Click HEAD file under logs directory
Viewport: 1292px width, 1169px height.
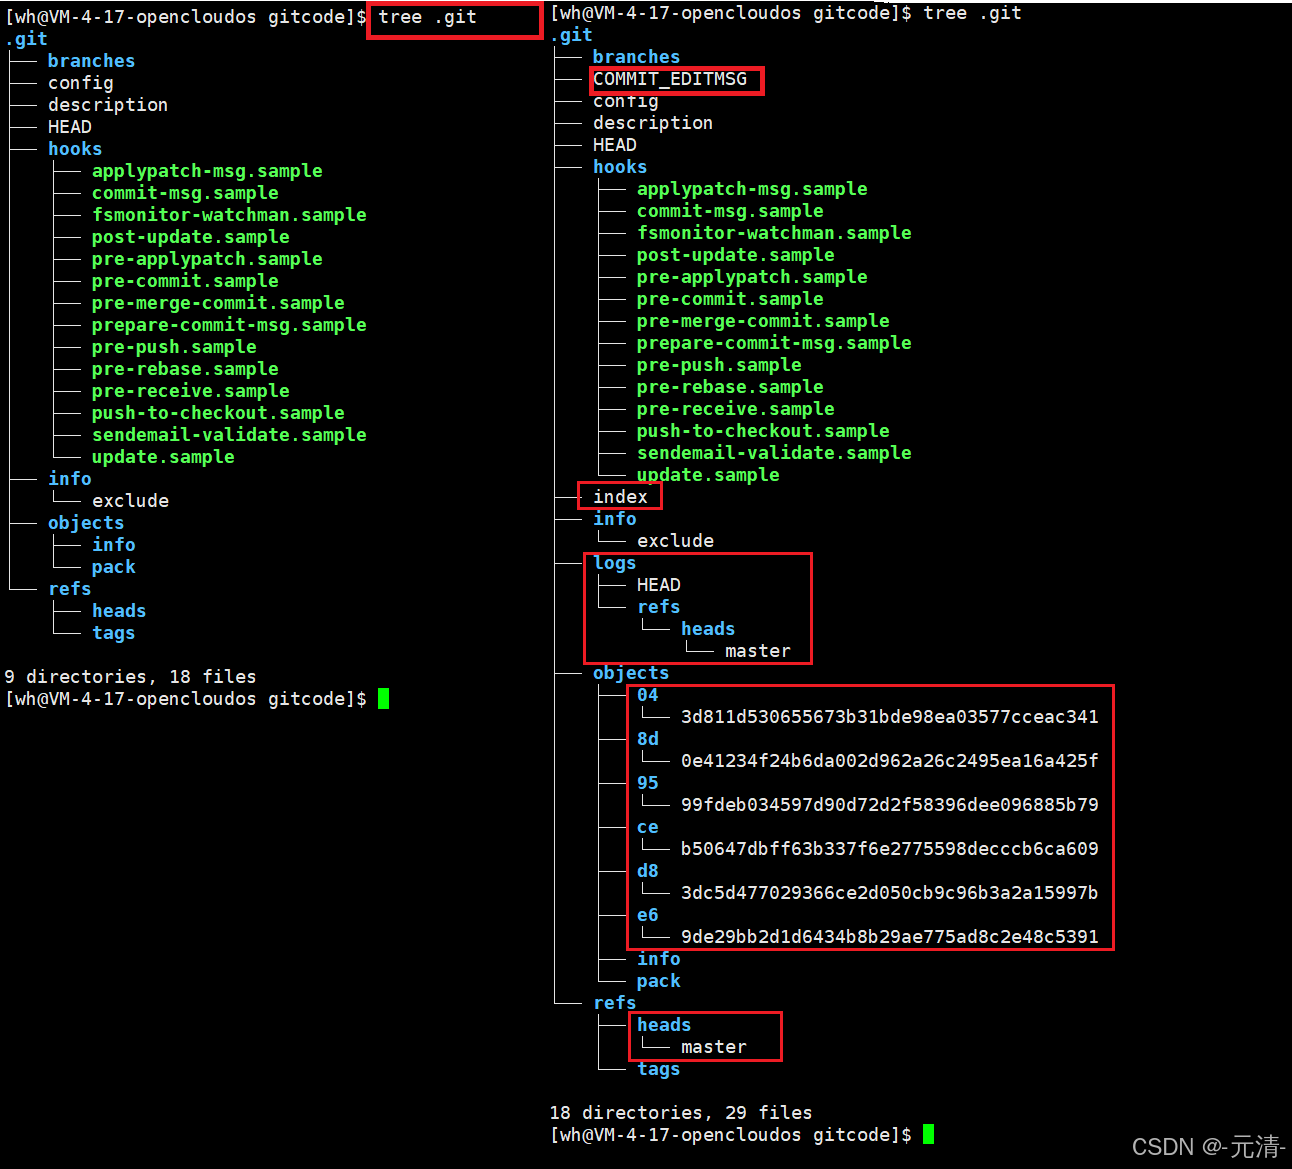pos(658,585)
